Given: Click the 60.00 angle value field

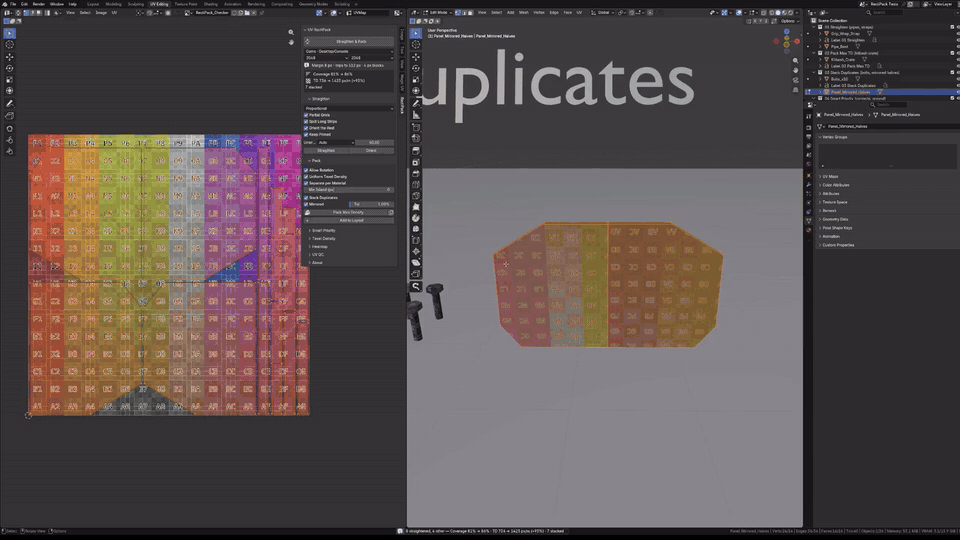Looking at the screenshot, I should coord(374,143).
